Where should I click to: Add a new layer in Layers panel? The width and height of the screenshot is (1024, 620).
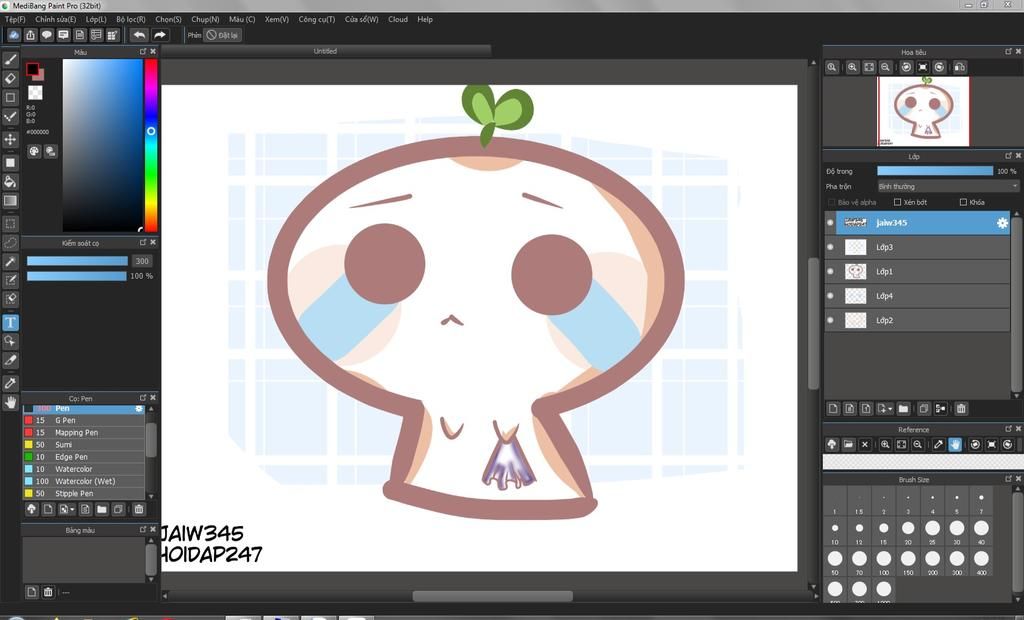[833, 409]
